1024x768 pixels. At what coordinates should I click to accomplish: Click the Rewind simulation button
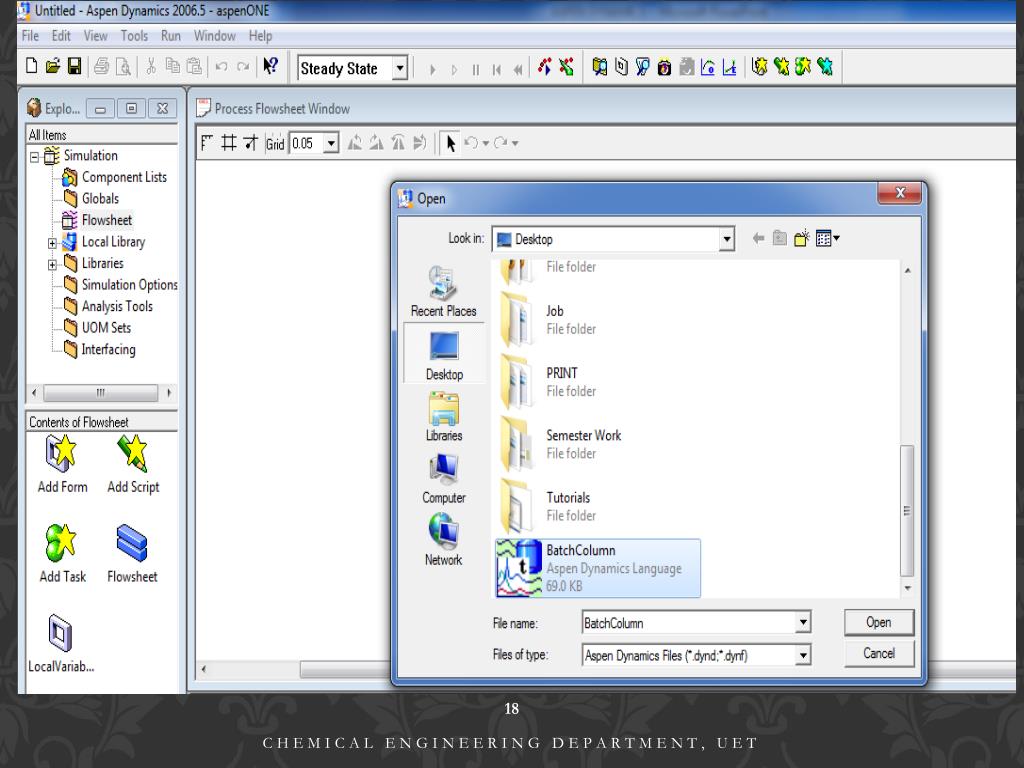click(x=519, y=69)
